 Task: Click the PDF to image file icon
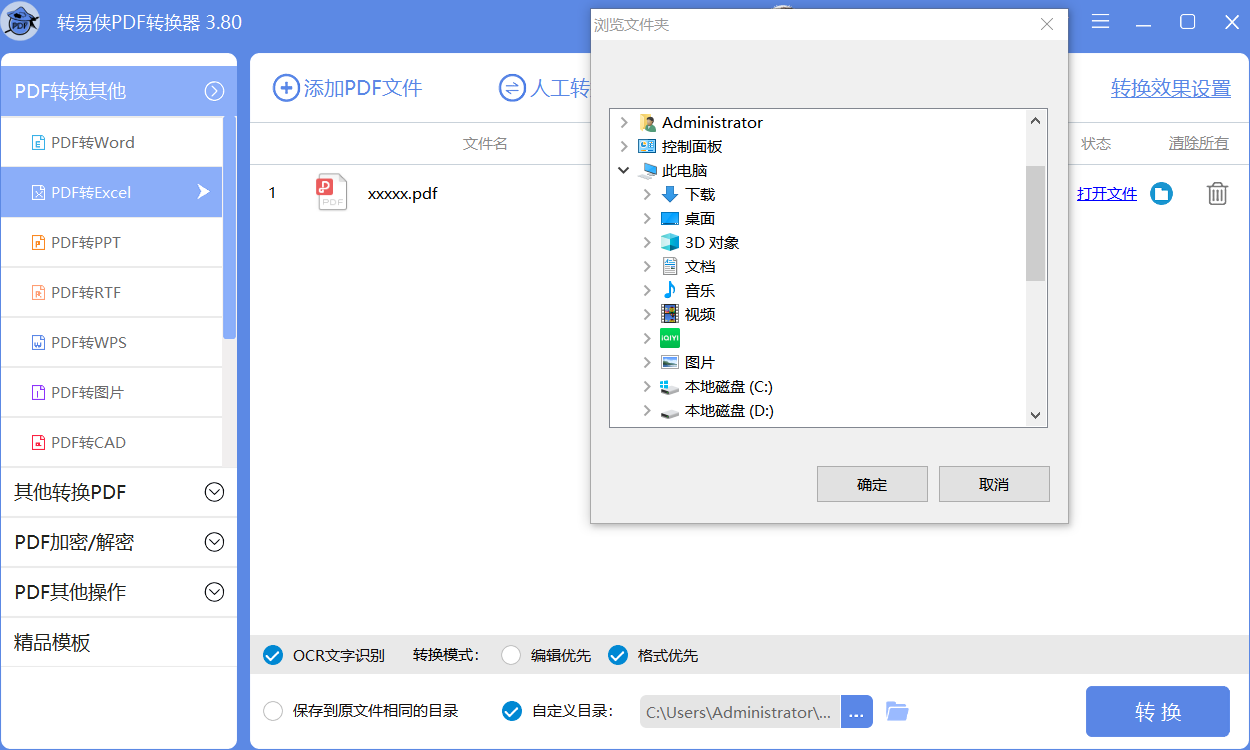[x=39, y=393]
